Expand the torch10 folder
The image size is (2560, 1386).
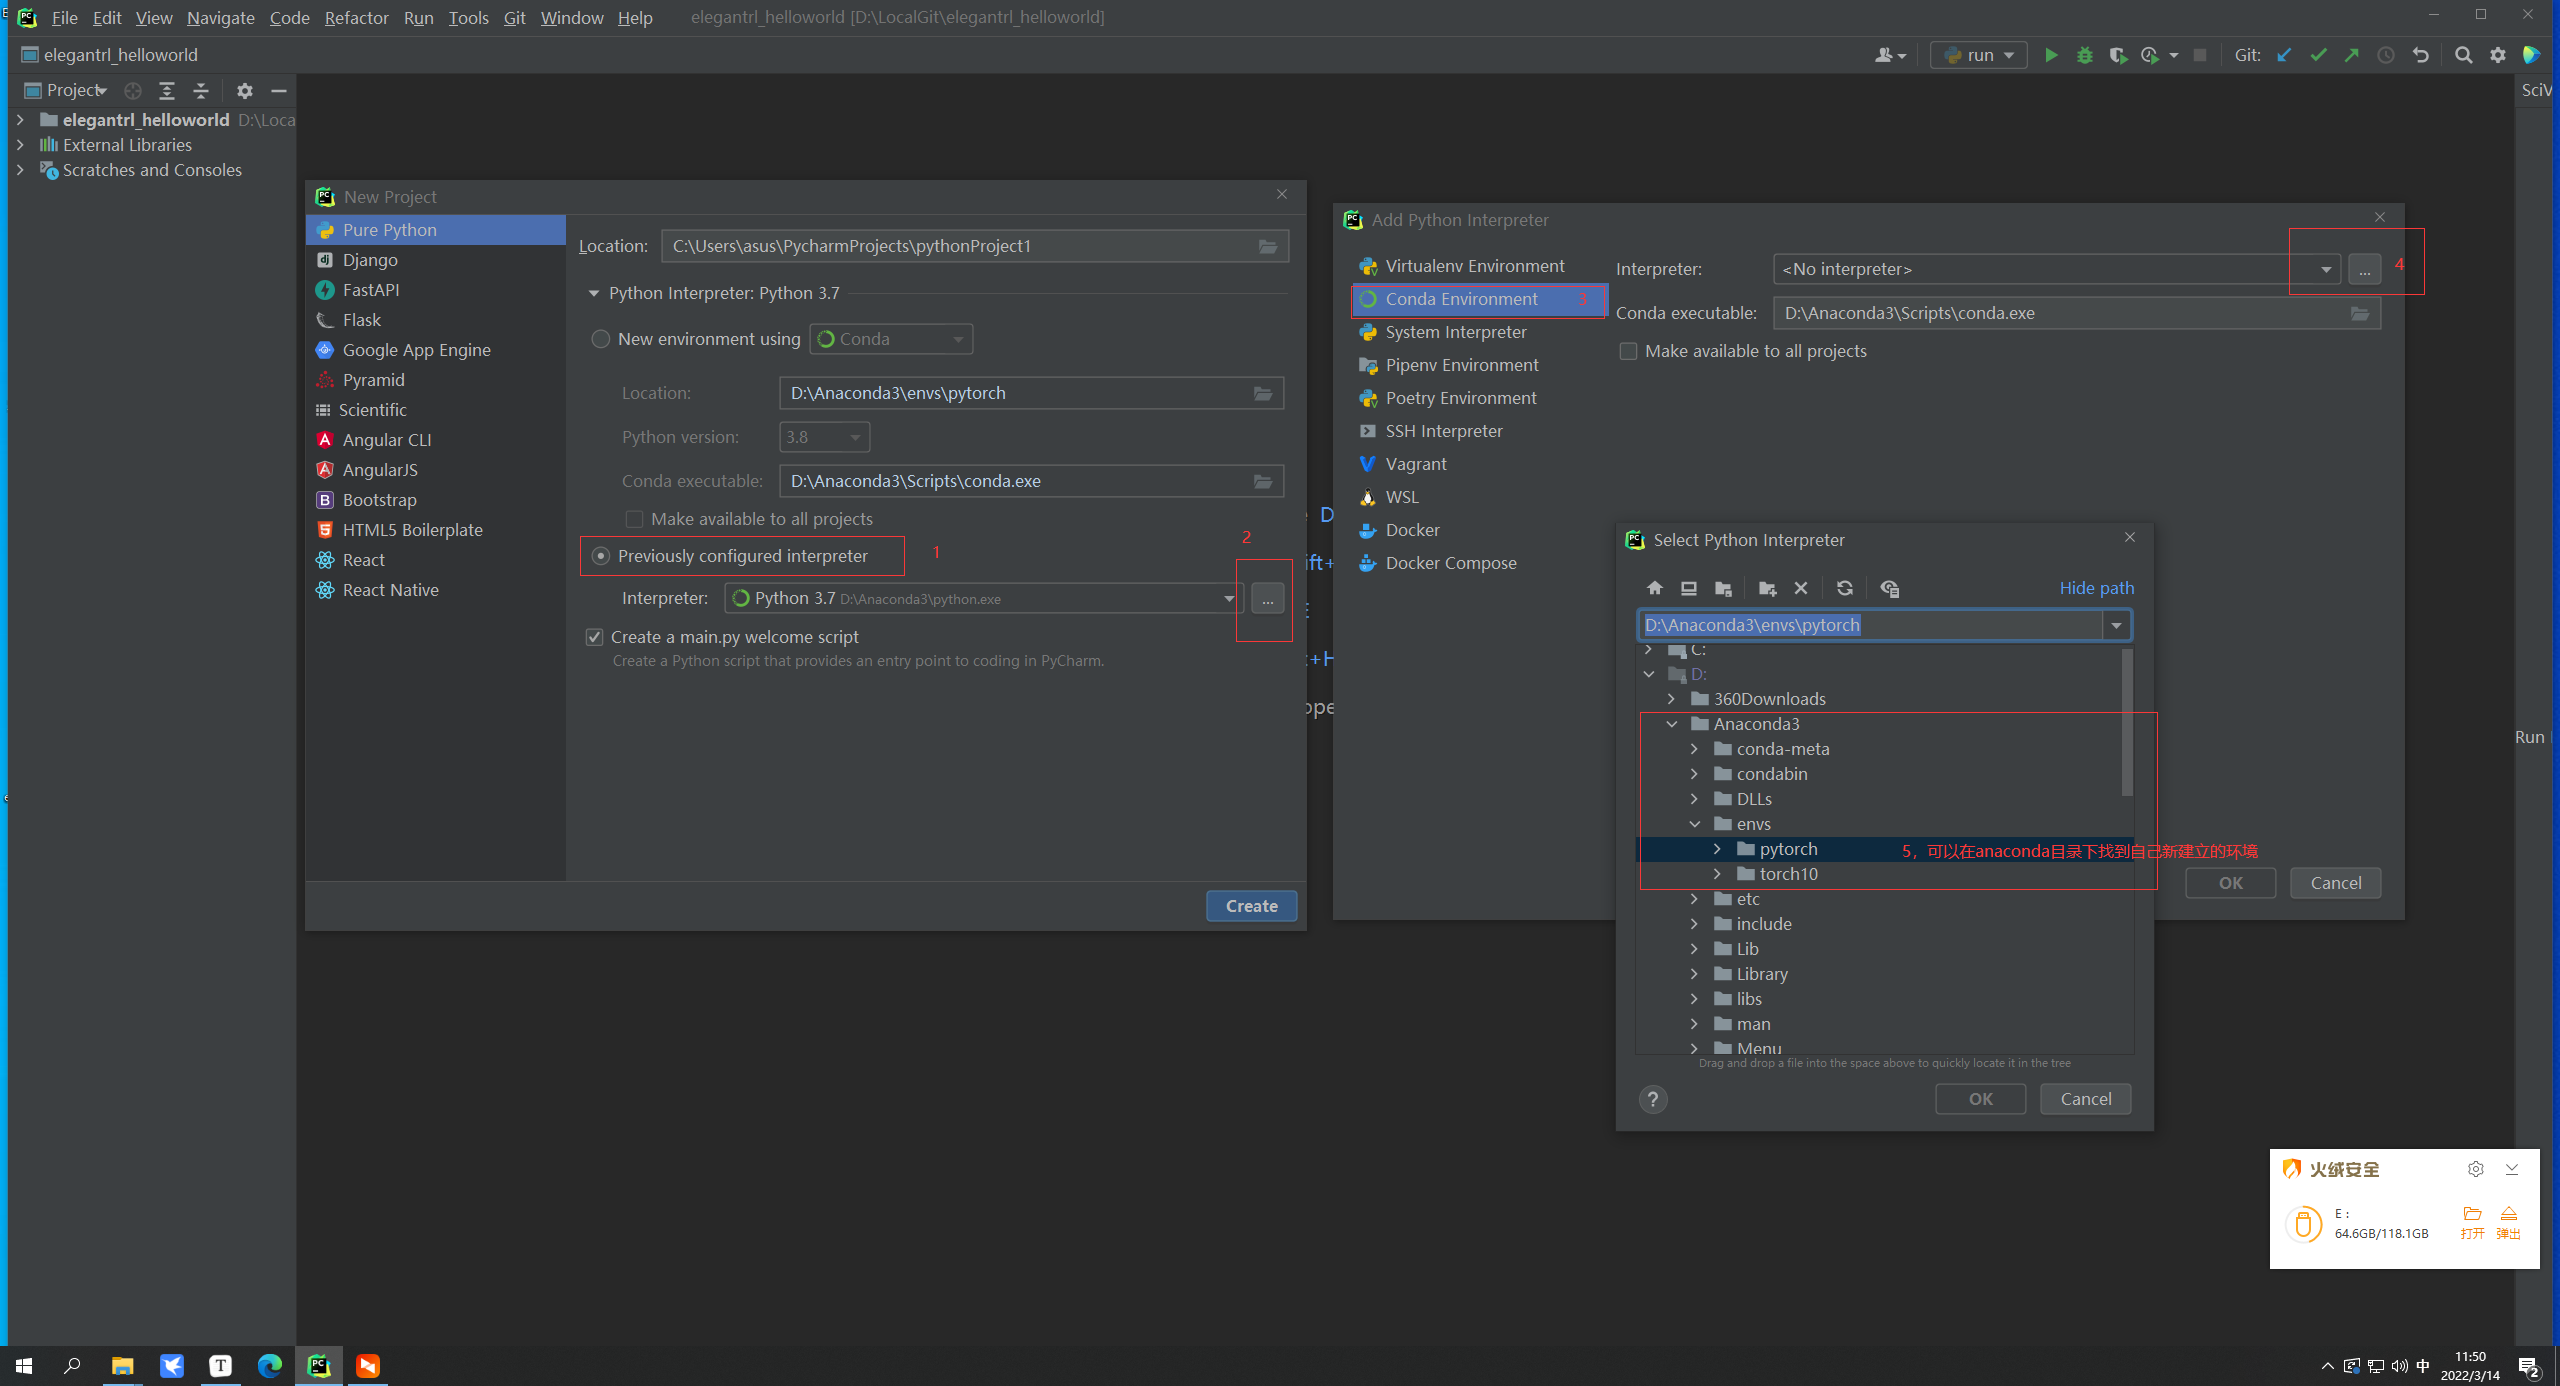1717,874
